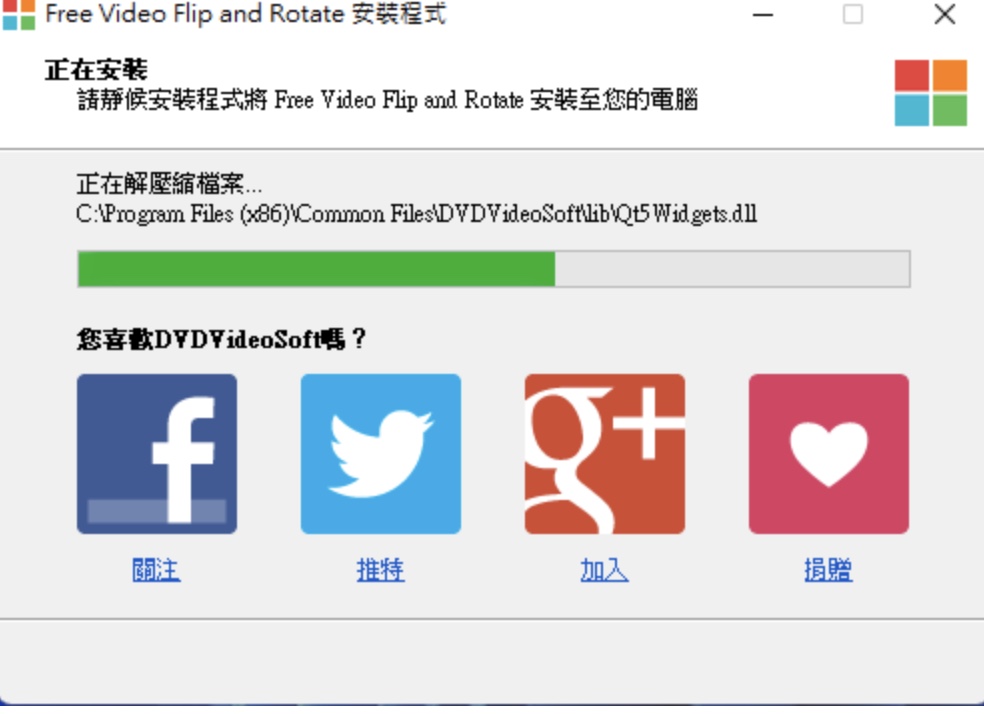Viewport: 984px width, 714px height.
Task: Click the 正在解壓縮檔案 status text
Action: [x=169, y=184]
